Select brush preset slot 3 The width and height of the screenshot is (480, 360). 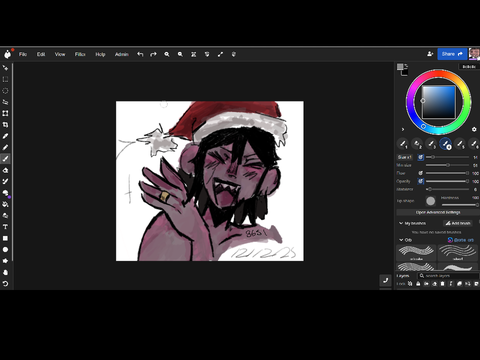431,144
